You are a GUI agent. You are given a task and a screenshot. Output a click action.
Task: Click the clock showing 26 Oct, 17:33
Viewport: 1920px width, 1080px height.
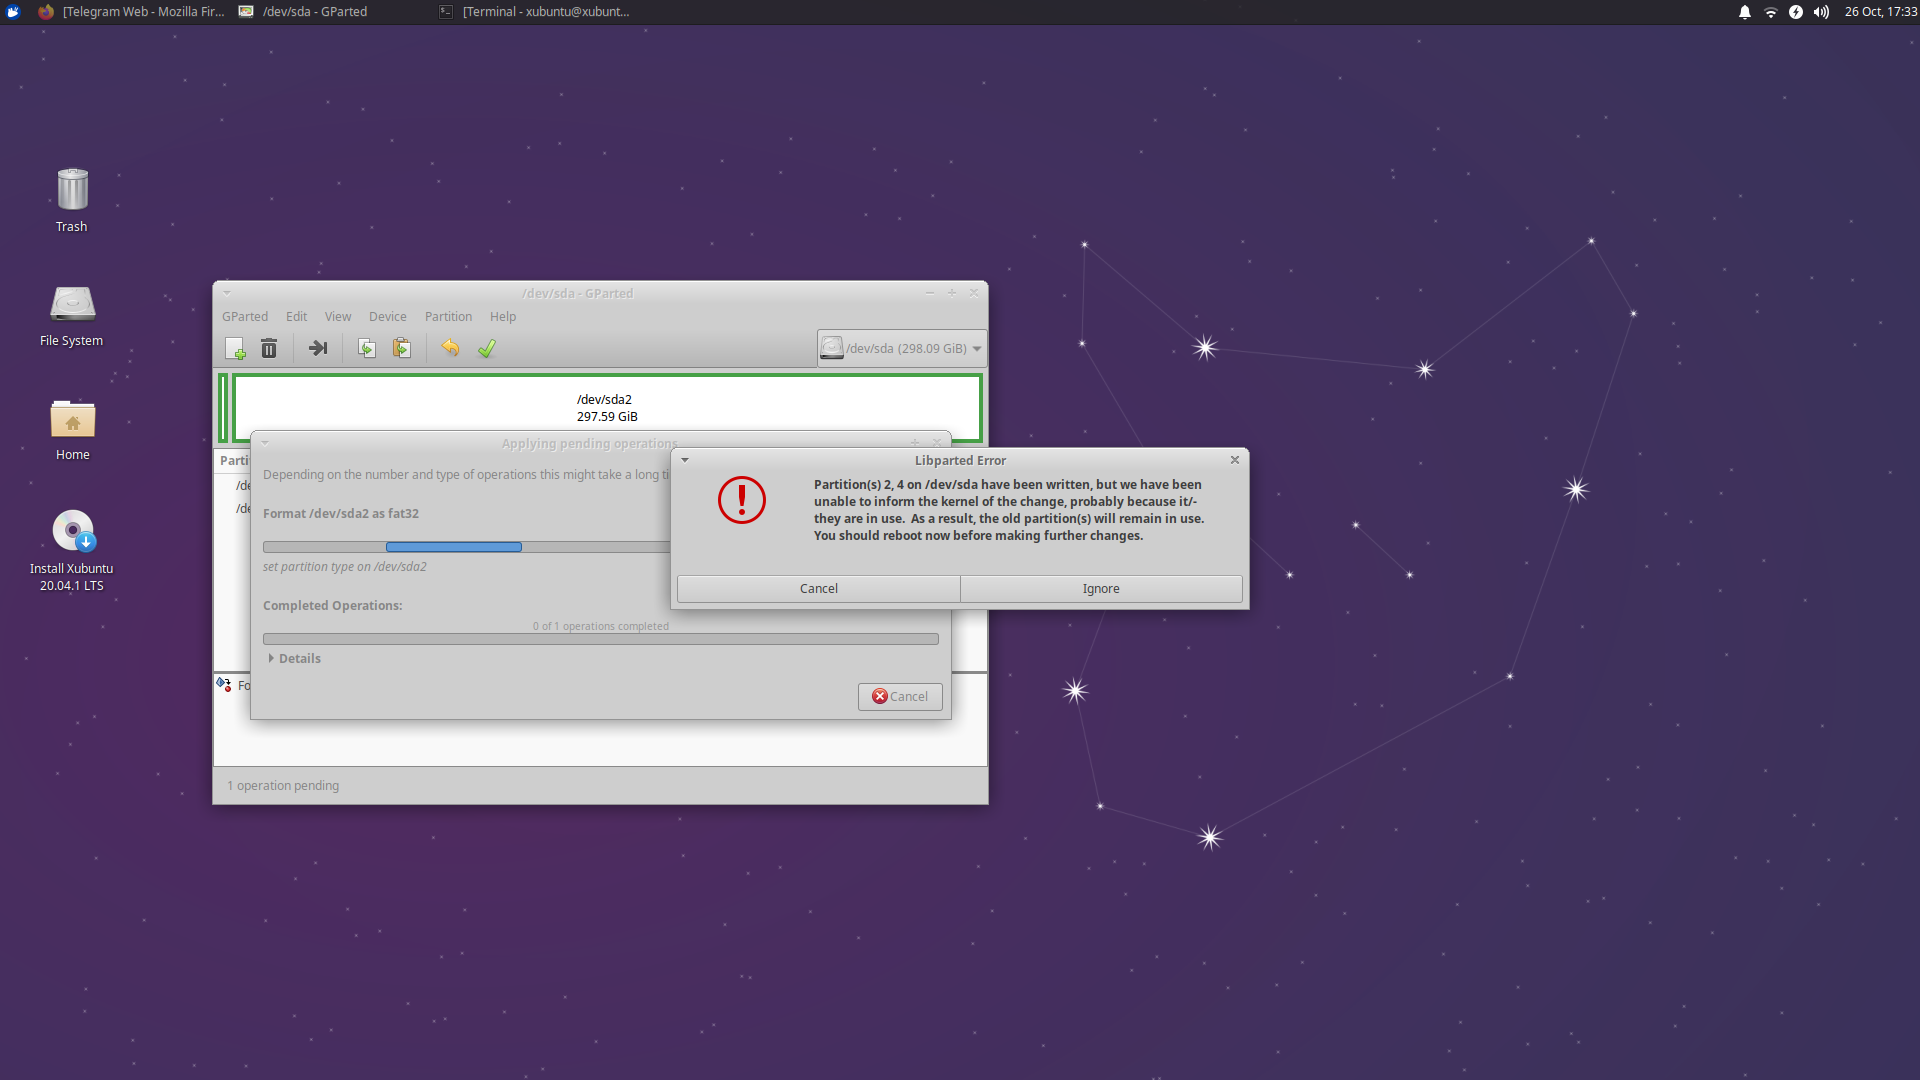1881,12
